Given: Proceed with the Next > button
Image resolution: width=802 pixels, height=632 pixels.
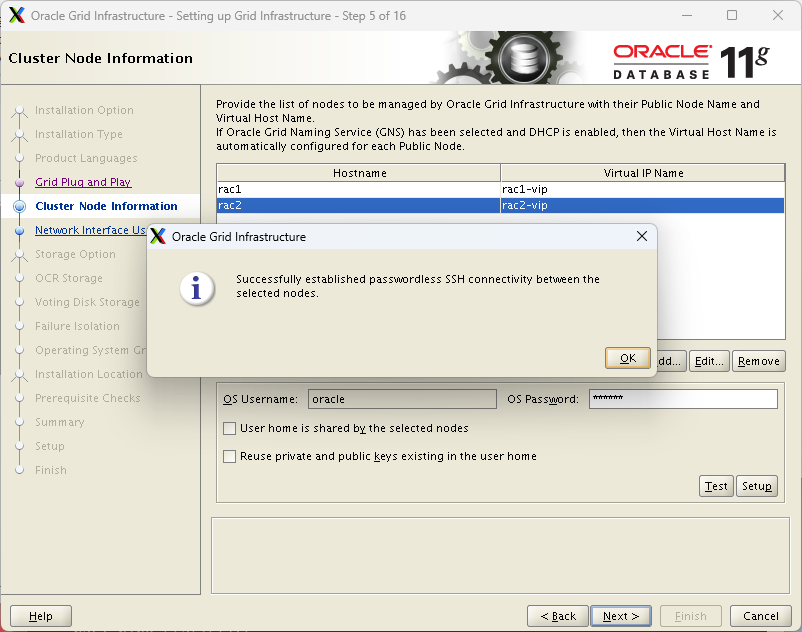Looking at the screenshot, I should [x=621, y=616].
